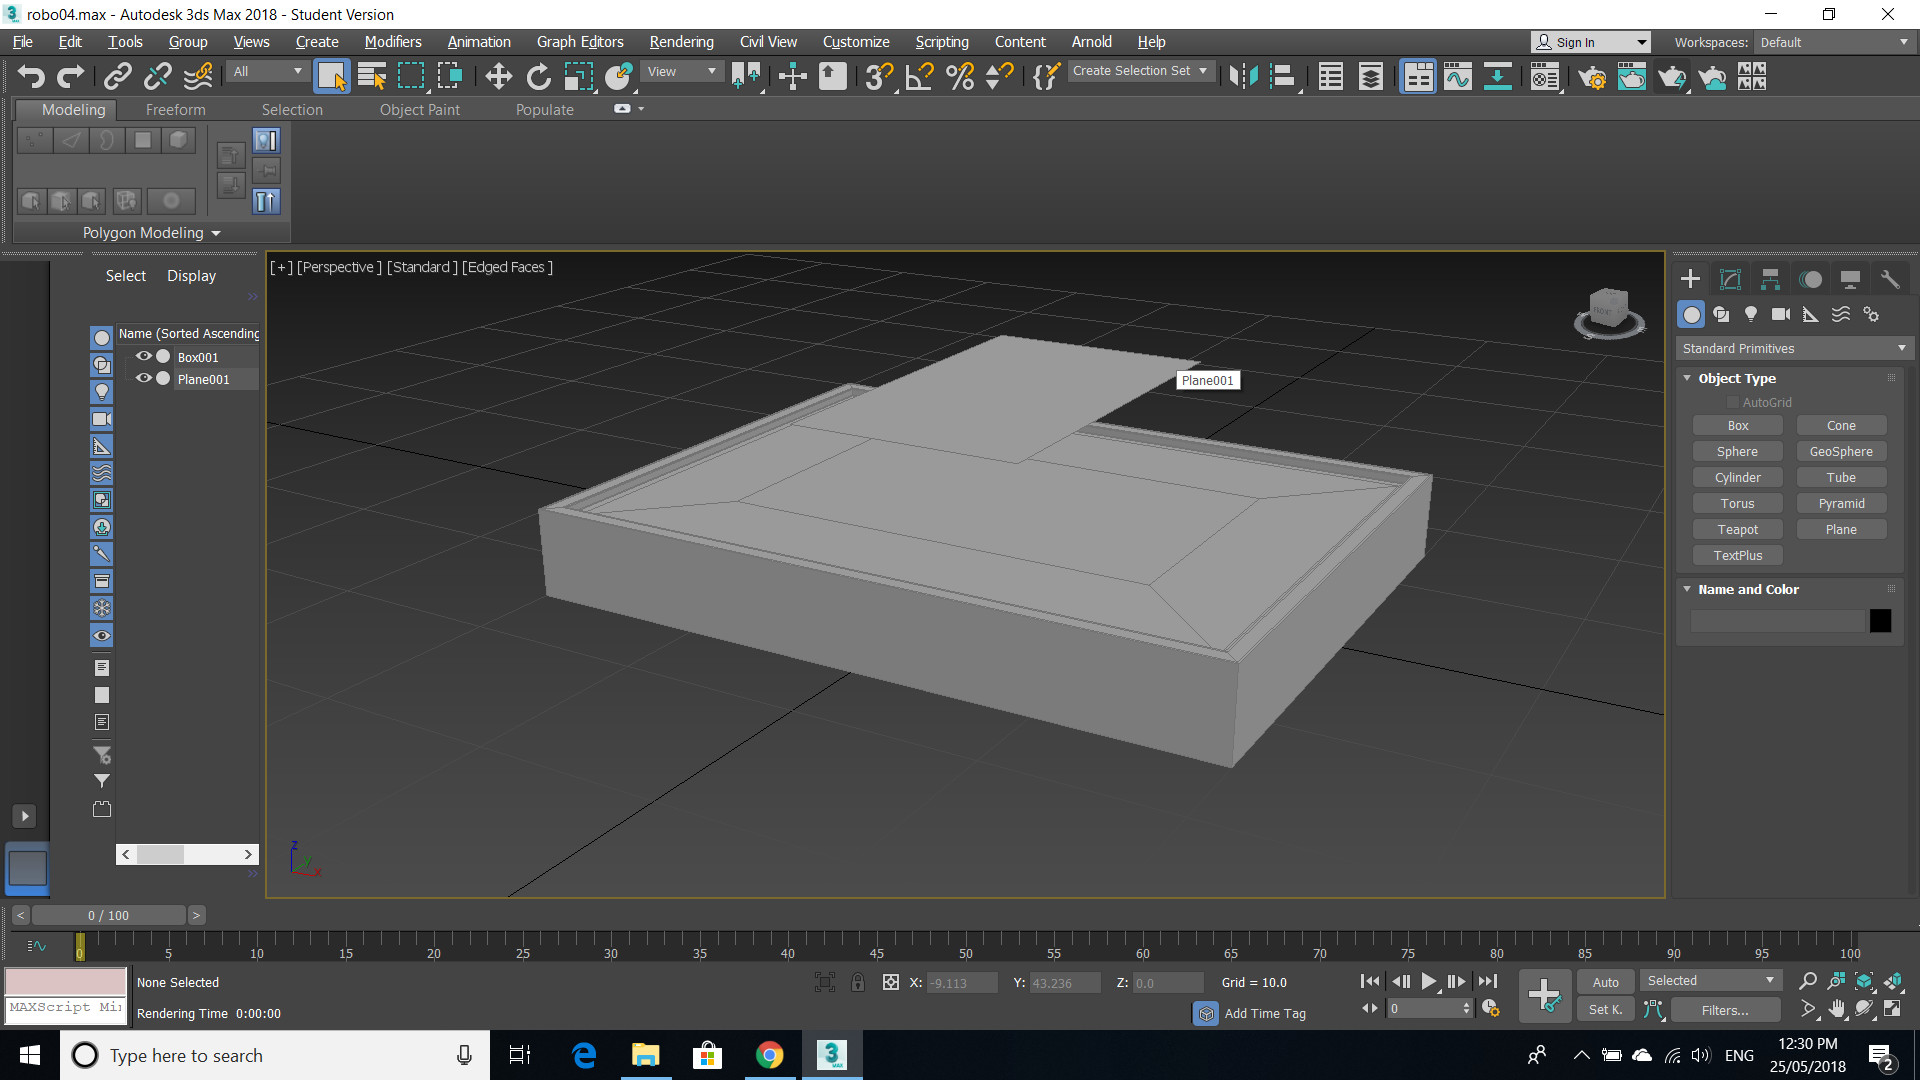The width and height of the screenshot is (1920, 1080).
Task: Open the View reference coordinate dropdown
Action: pos(682,71)
